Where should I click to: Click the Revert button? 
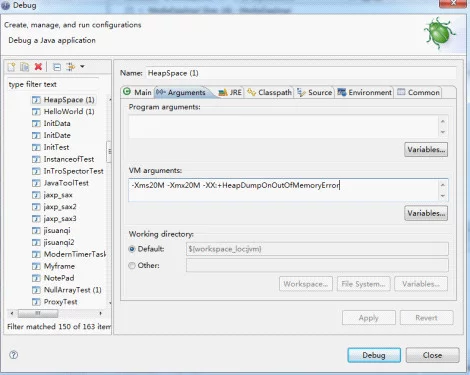(426, 318)
